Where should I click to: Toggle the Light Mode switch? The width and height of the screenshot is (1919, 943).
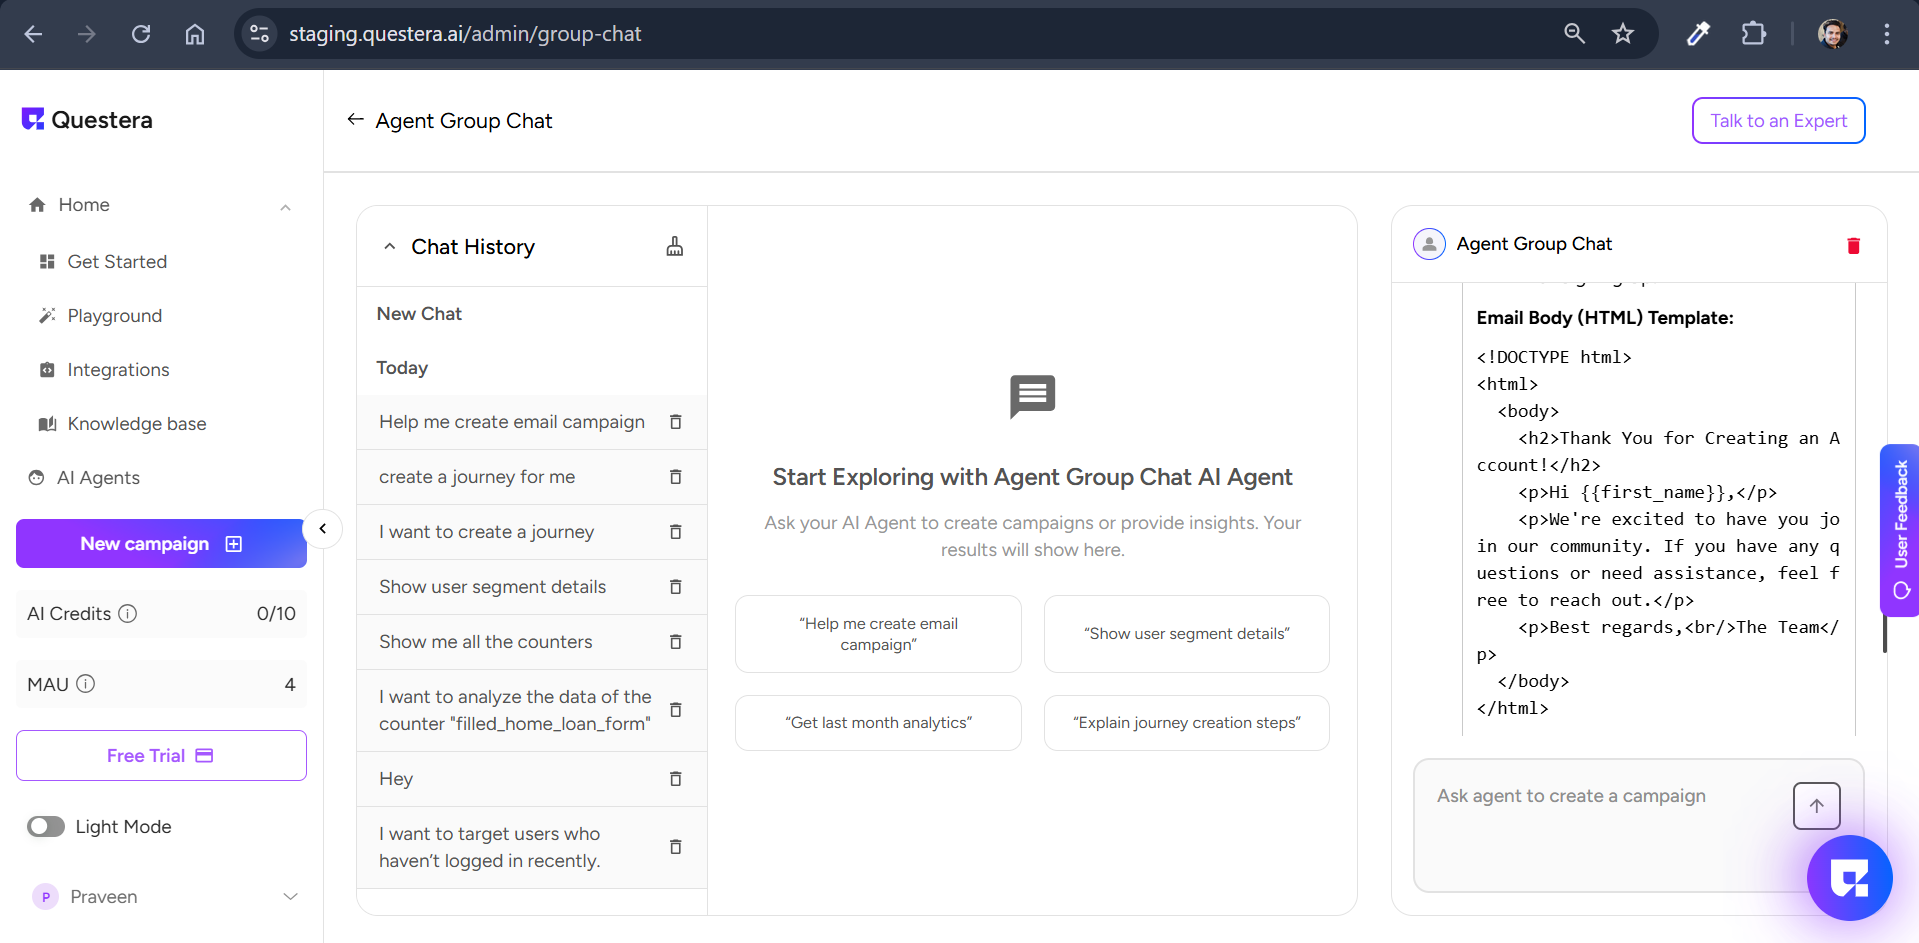(x=46, y=827)
